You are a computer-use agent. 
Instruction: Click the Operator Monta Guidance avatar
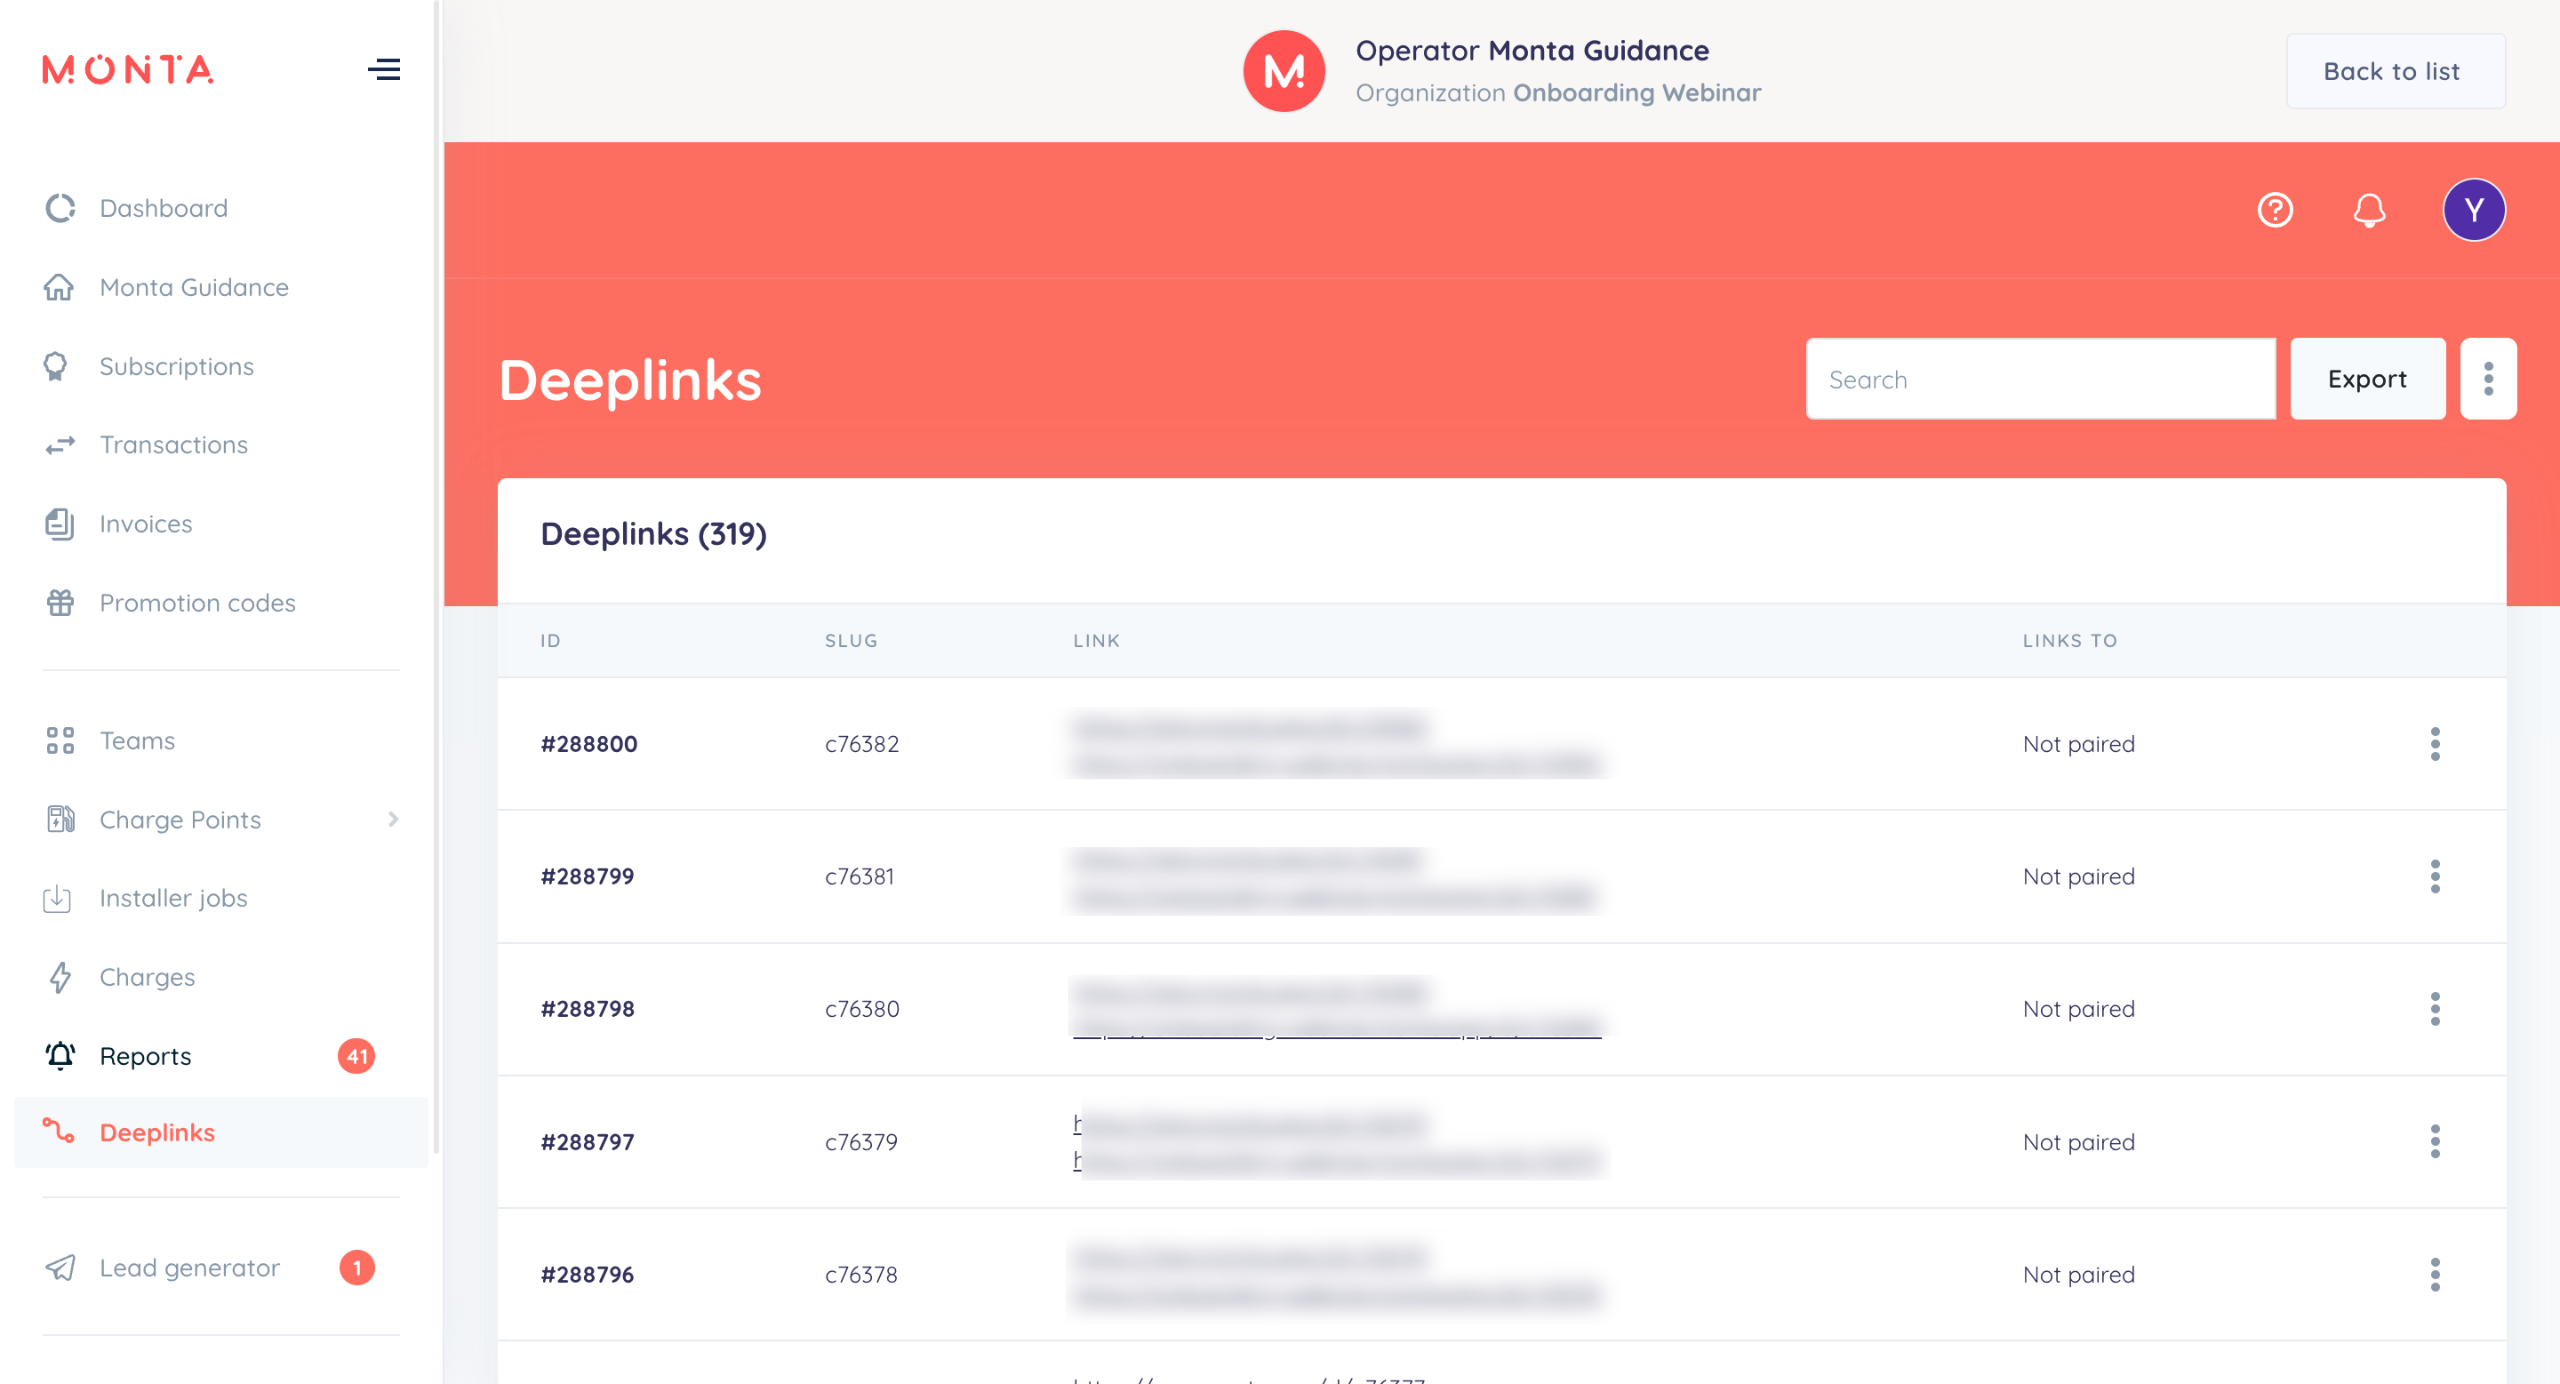click(1284, 71)
